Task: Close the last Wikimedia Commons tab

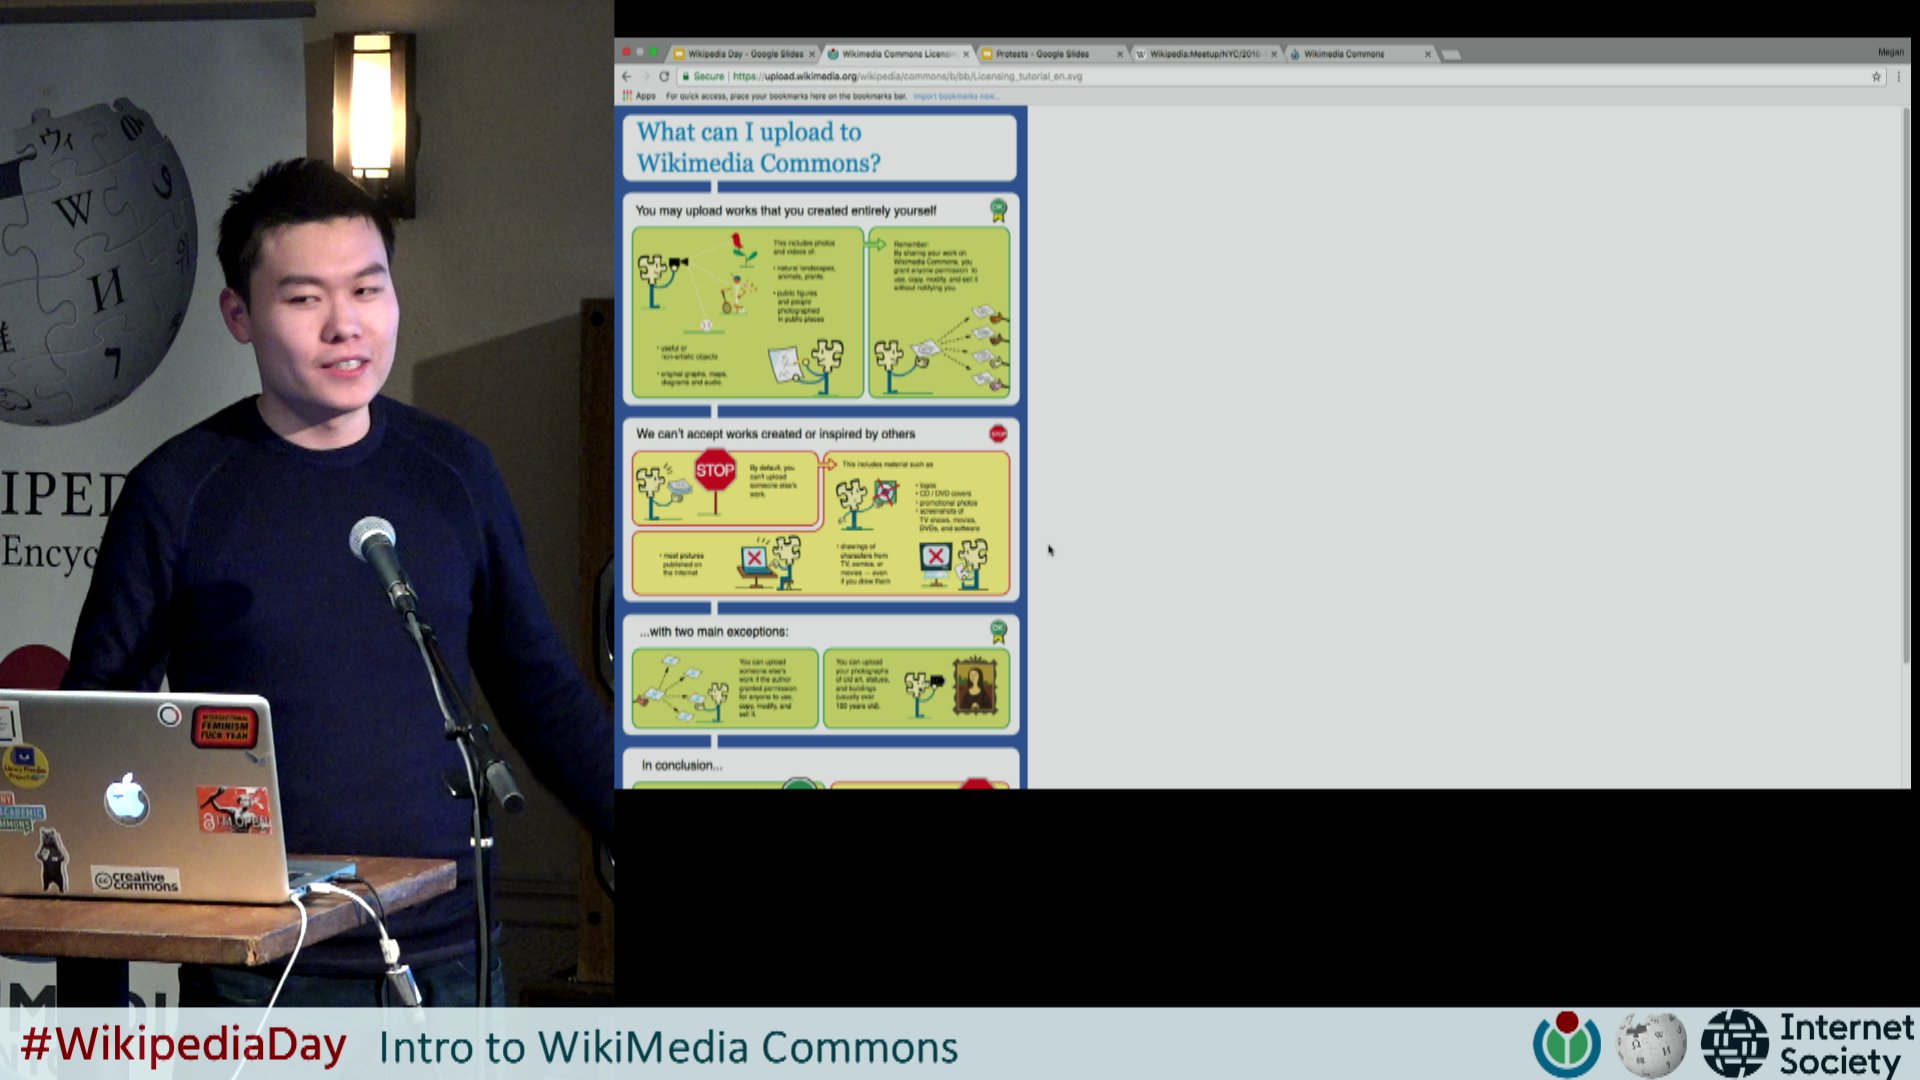Action: coord(1428,54)
